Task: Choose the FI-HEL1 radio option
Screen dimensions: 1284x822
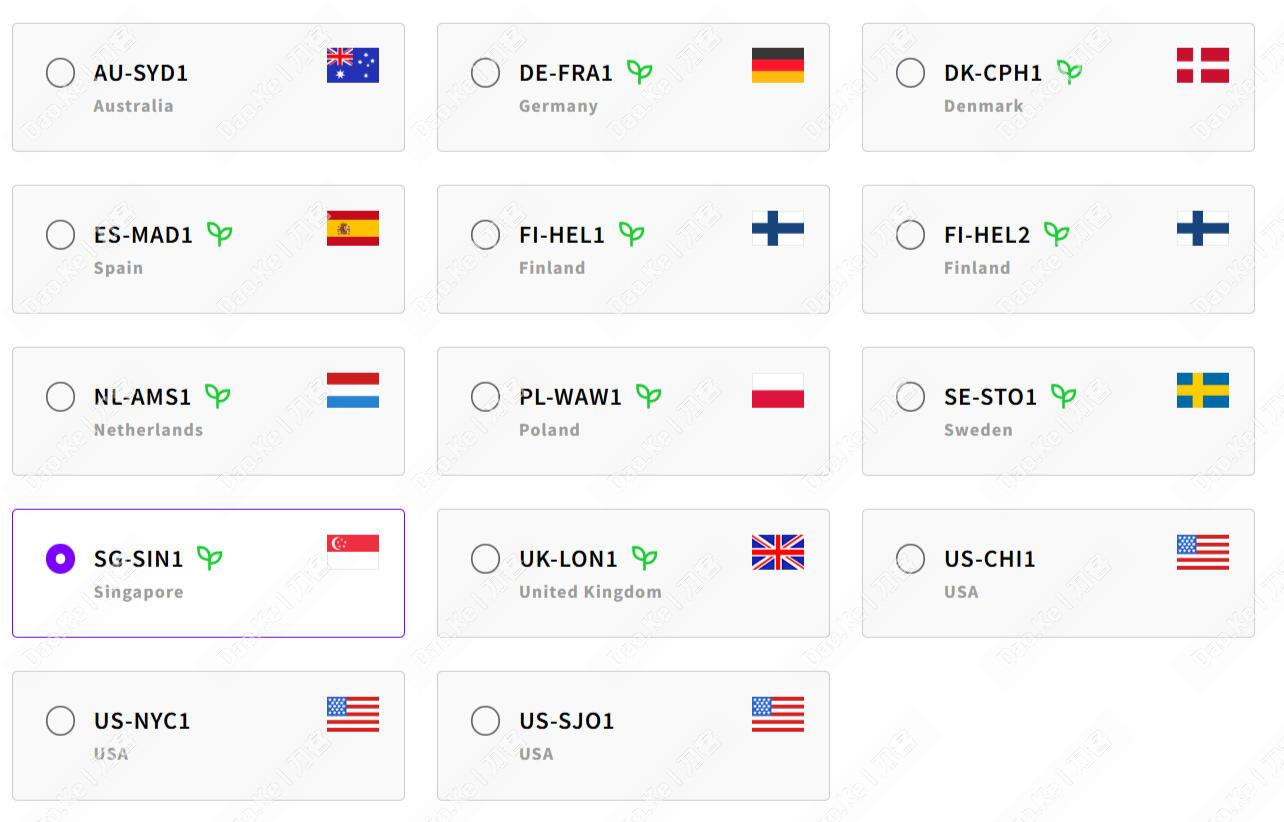Action: [485, 235]
